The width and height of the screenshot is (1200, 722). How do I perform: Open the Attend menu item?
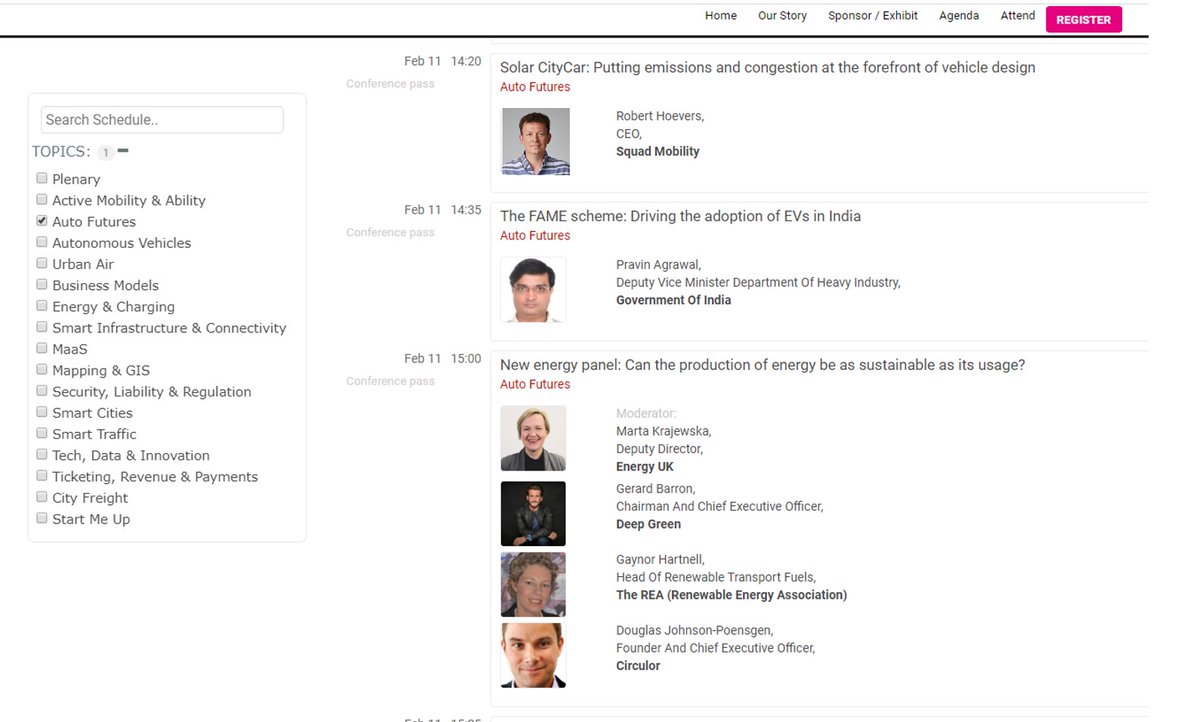(x=1018, y=16)
